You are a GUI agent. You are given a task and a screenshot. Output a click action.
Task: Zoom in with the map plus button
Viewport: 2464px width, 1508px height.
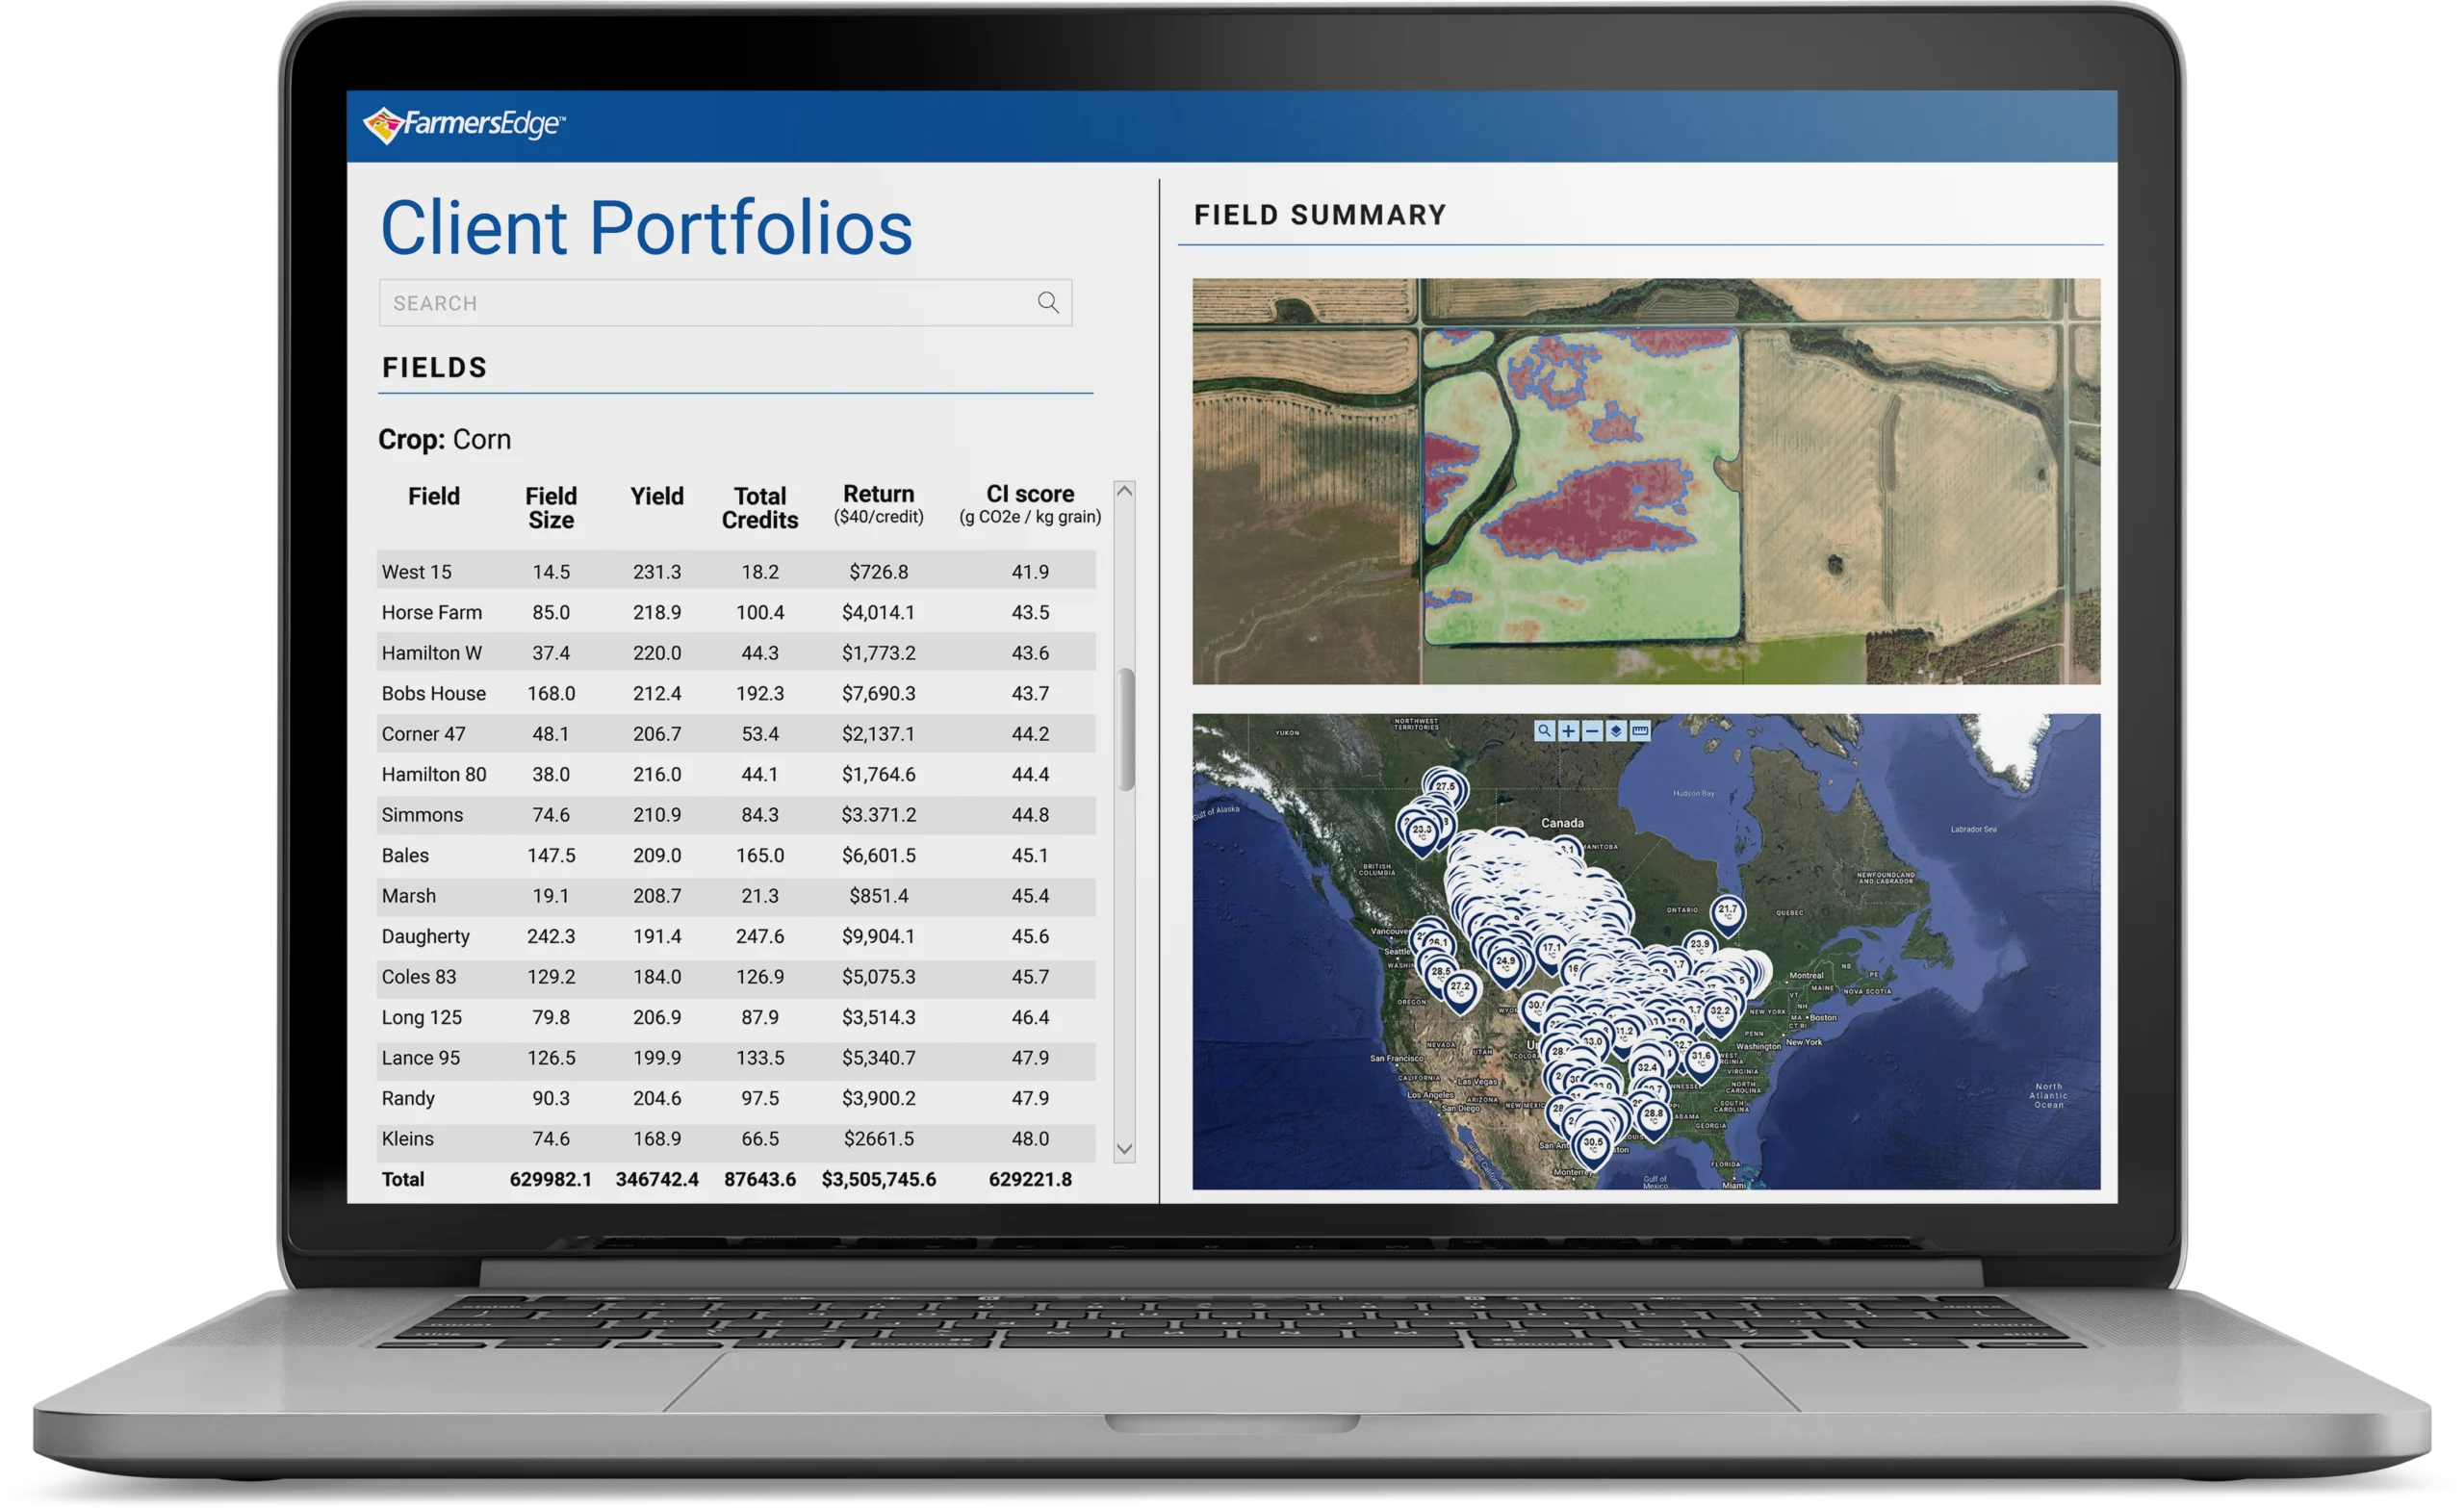point(1568,731)
